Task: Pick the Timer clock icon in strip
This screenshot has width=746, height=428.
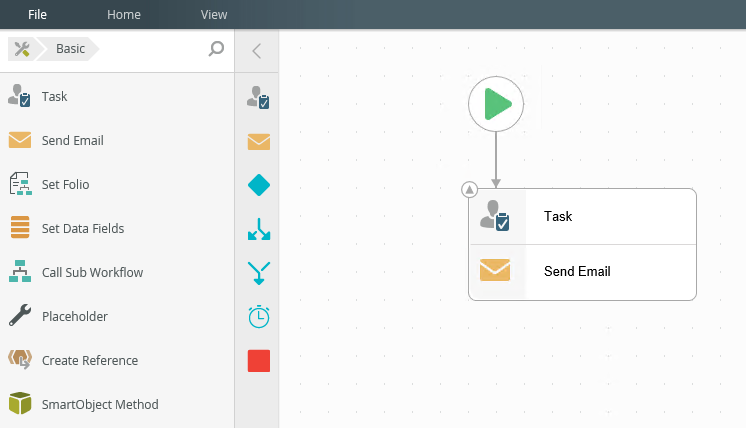Action: click(259, 317)
